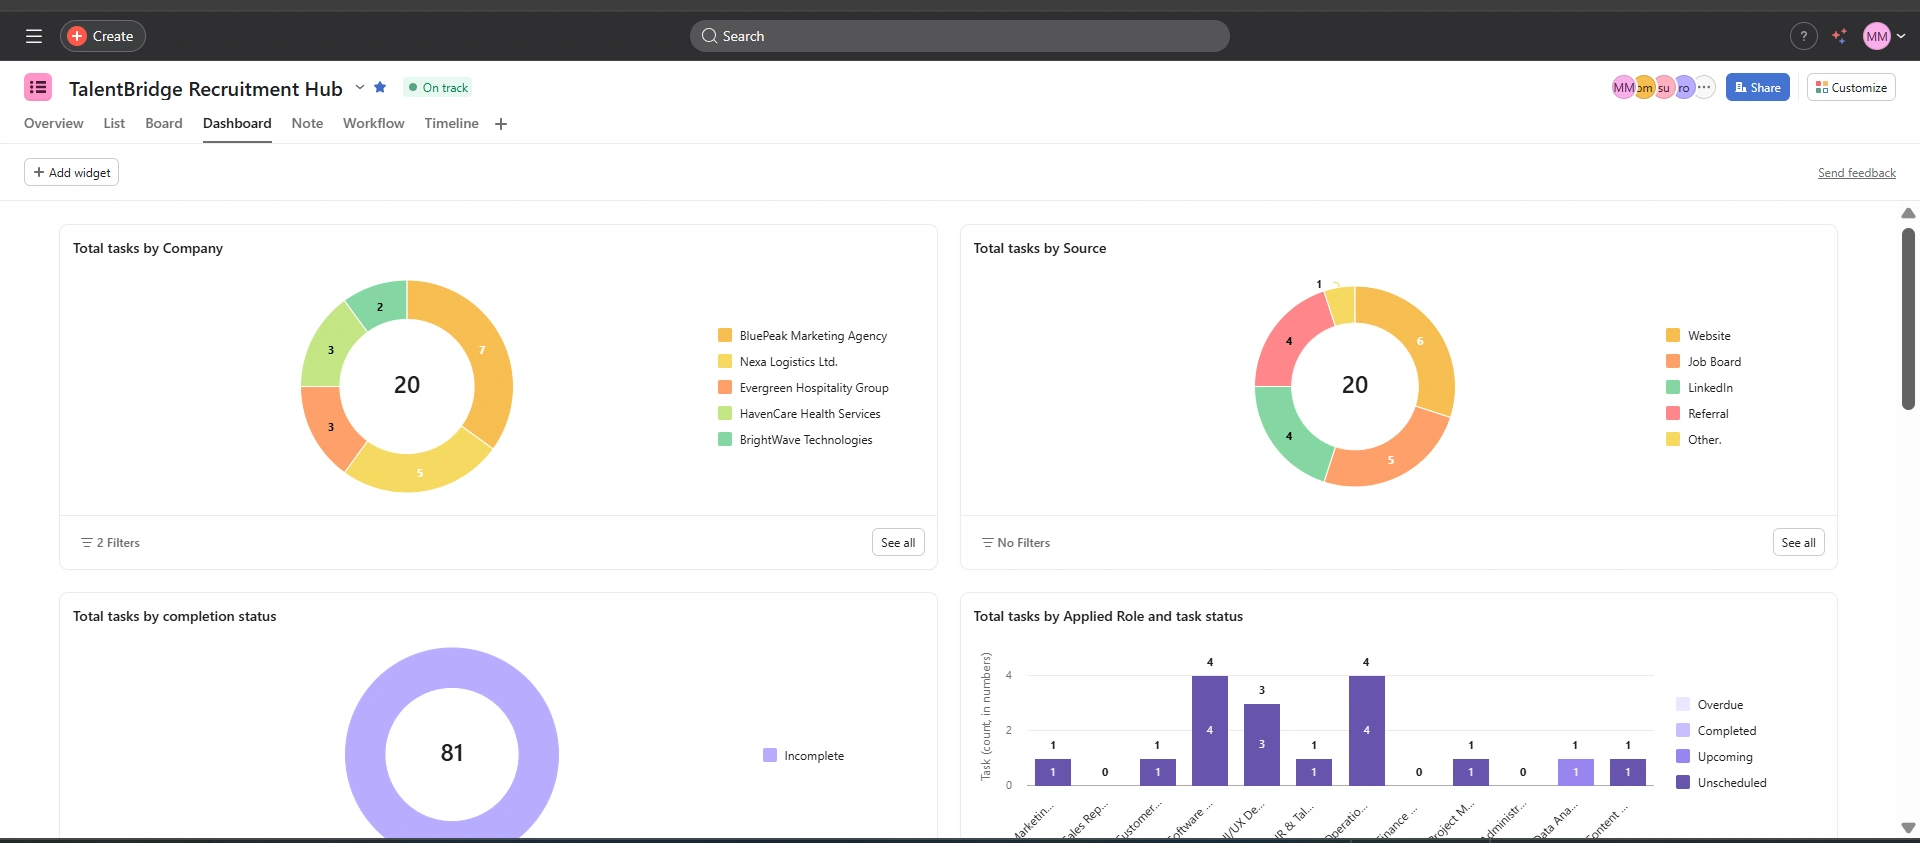This screenshot has height=843, width=1920.
Task: Toggle the blue favorite star
Action: tap(380, 87)
